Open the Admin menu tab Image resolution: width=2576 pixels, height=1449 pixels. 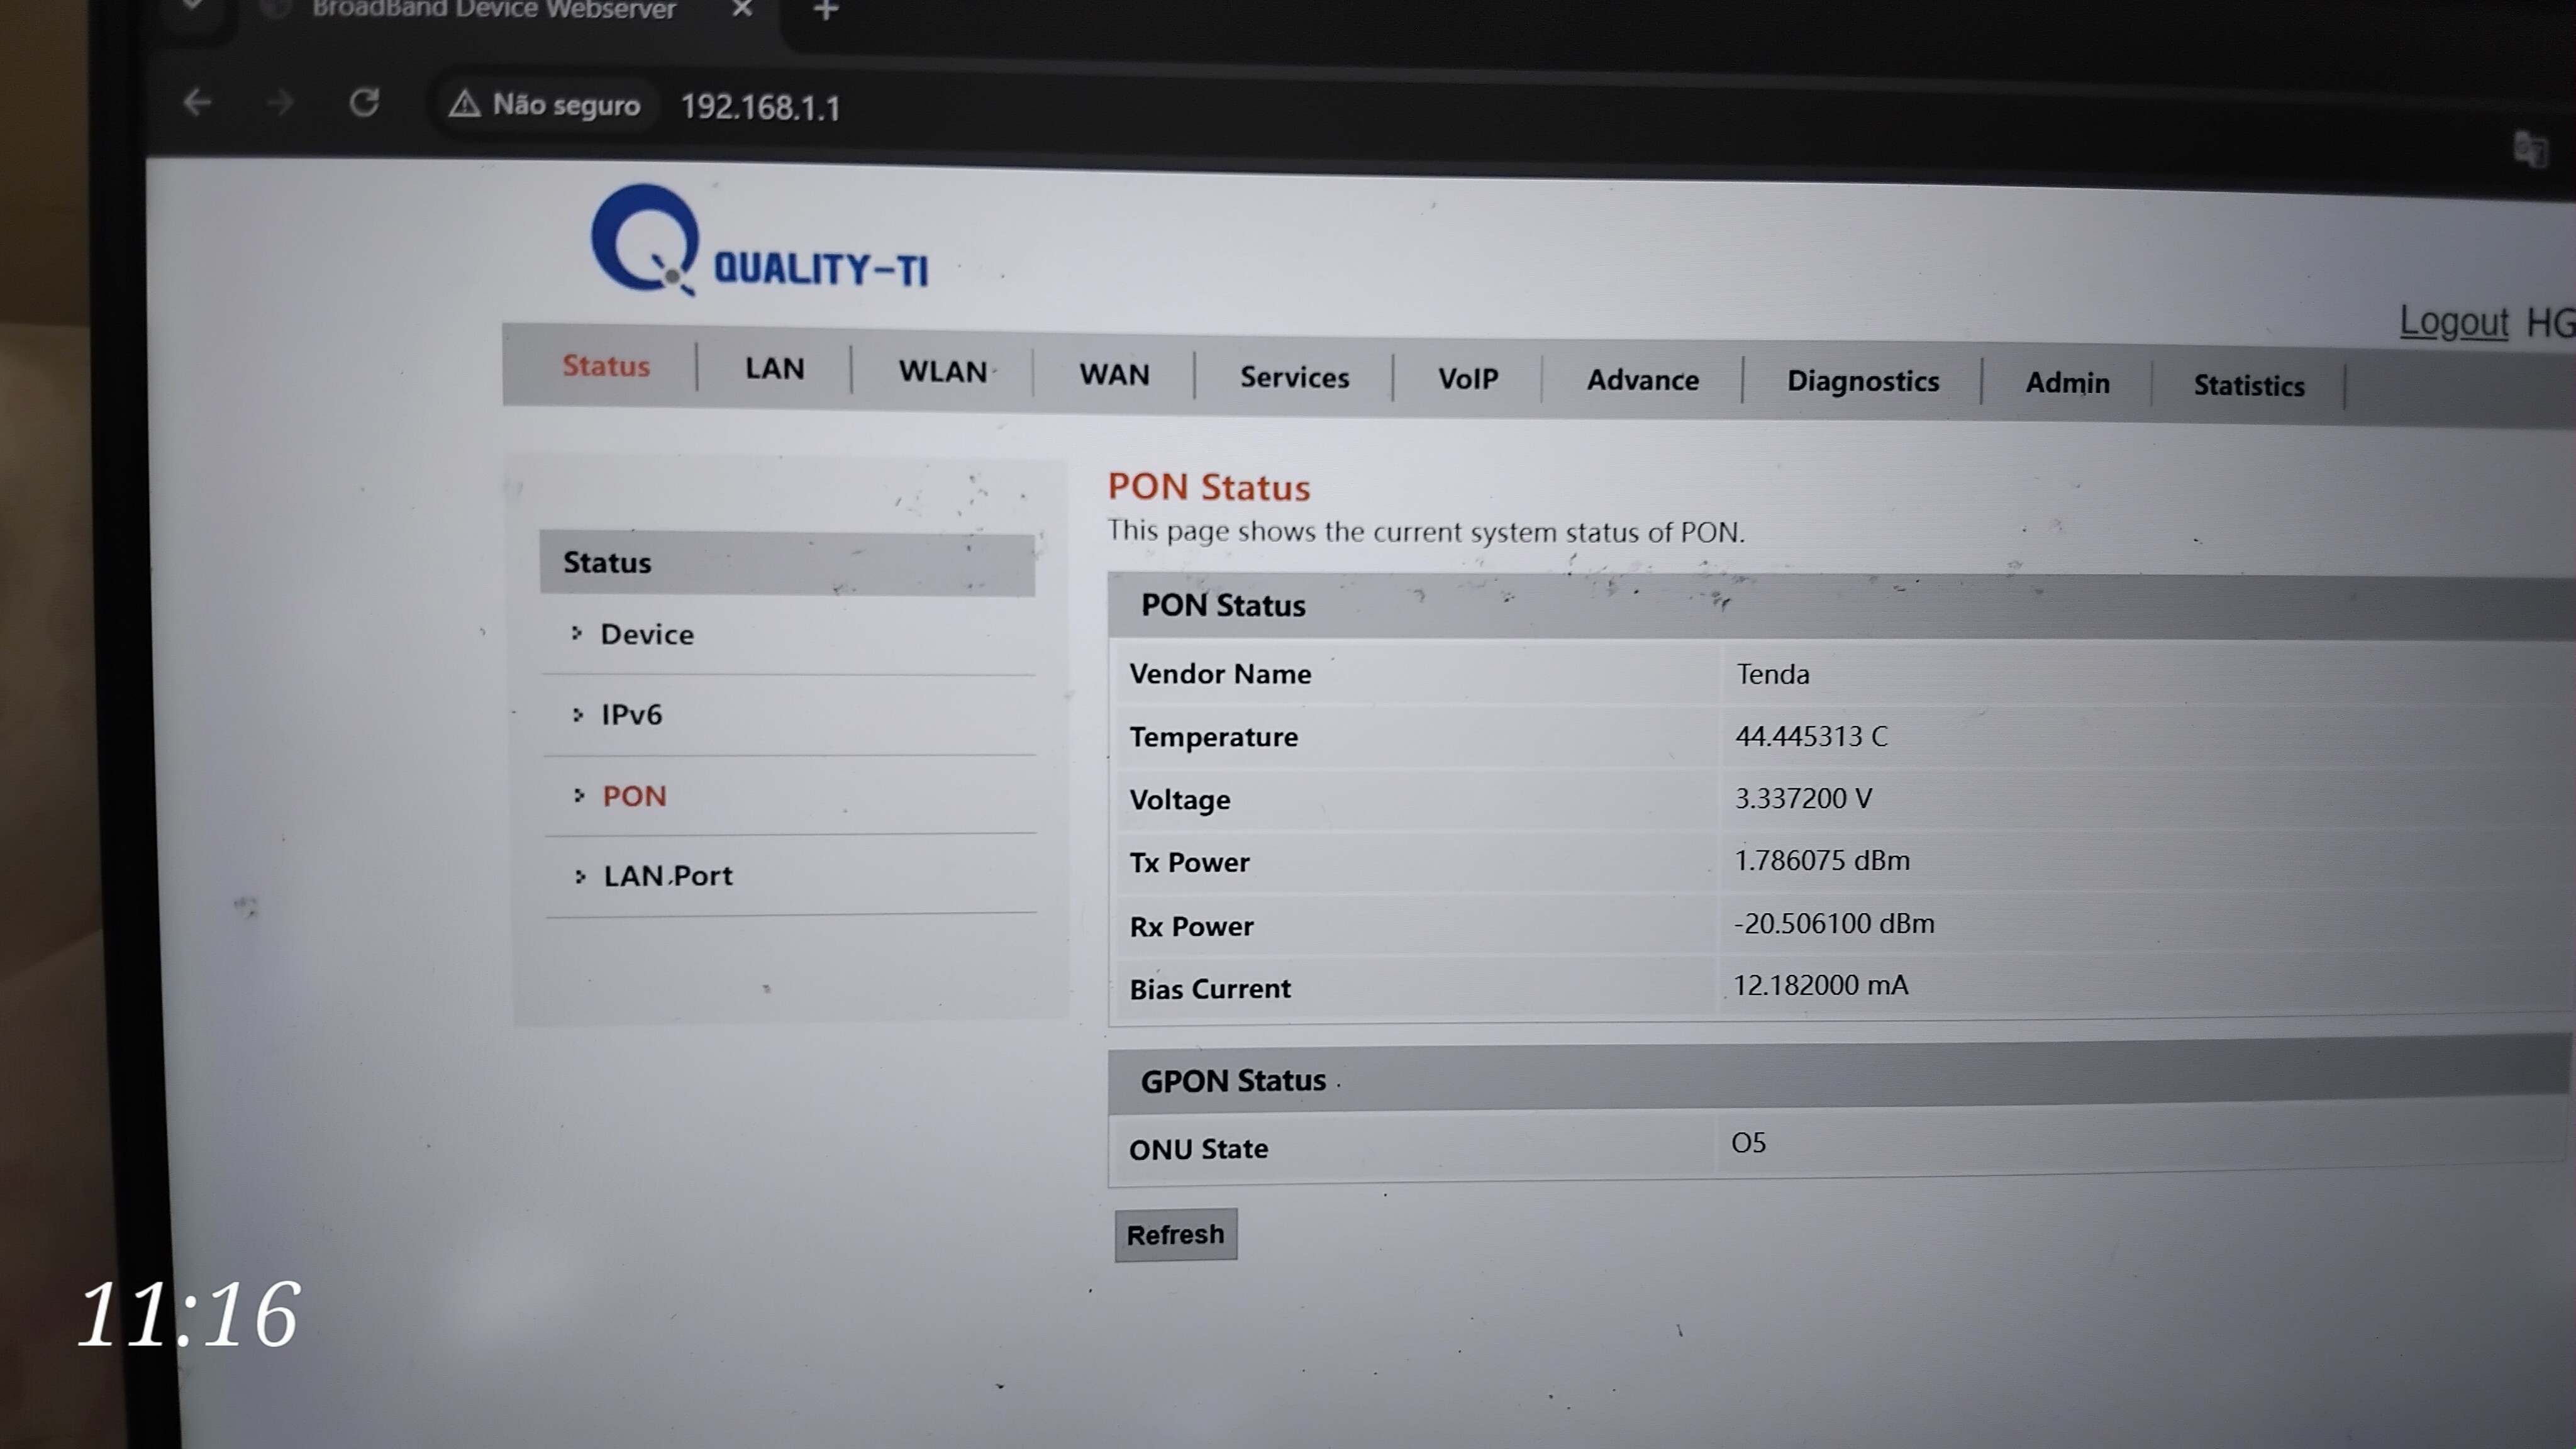click(2067, 383)
